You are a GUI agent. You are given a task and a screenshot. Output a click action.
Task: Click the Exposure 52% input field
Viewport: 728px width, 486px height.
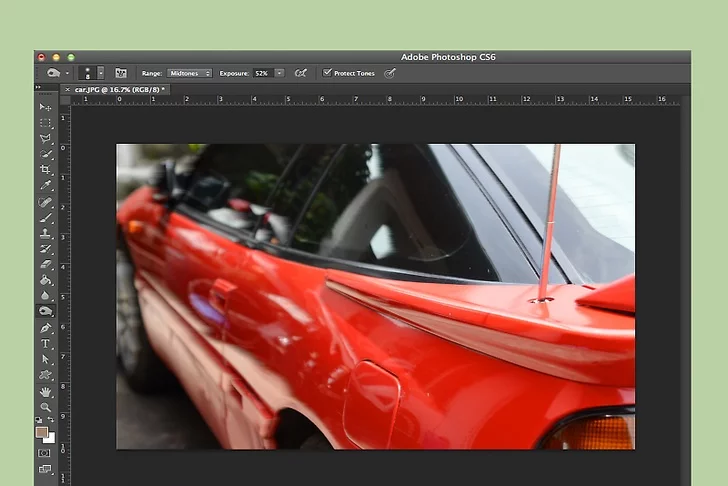click(262, 73)
